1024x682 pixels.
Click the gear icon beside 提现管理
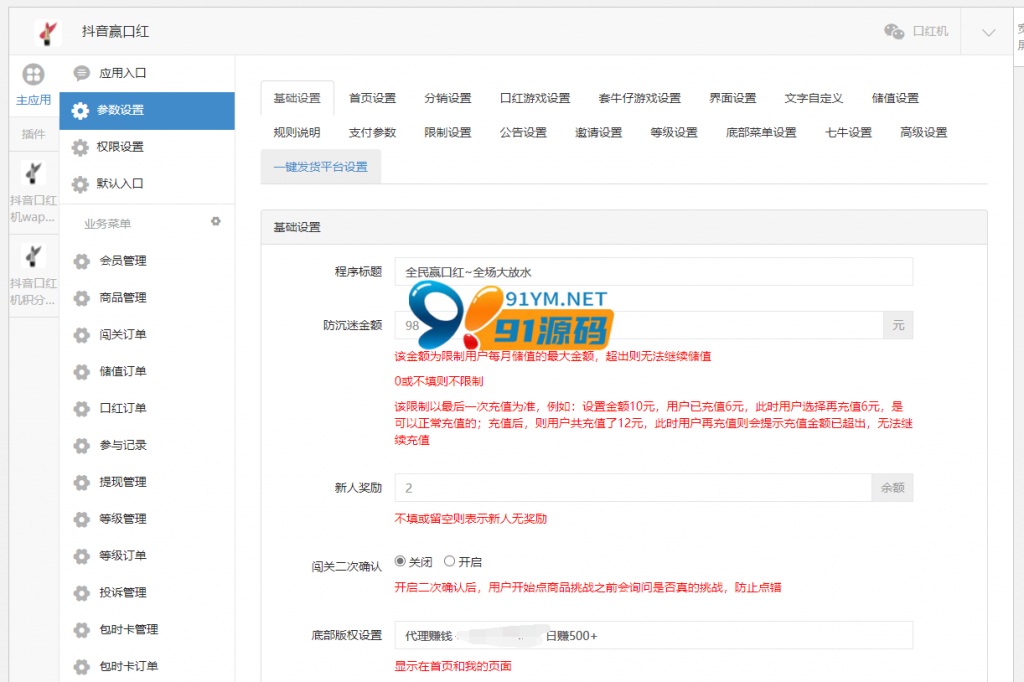pos(82,483)
